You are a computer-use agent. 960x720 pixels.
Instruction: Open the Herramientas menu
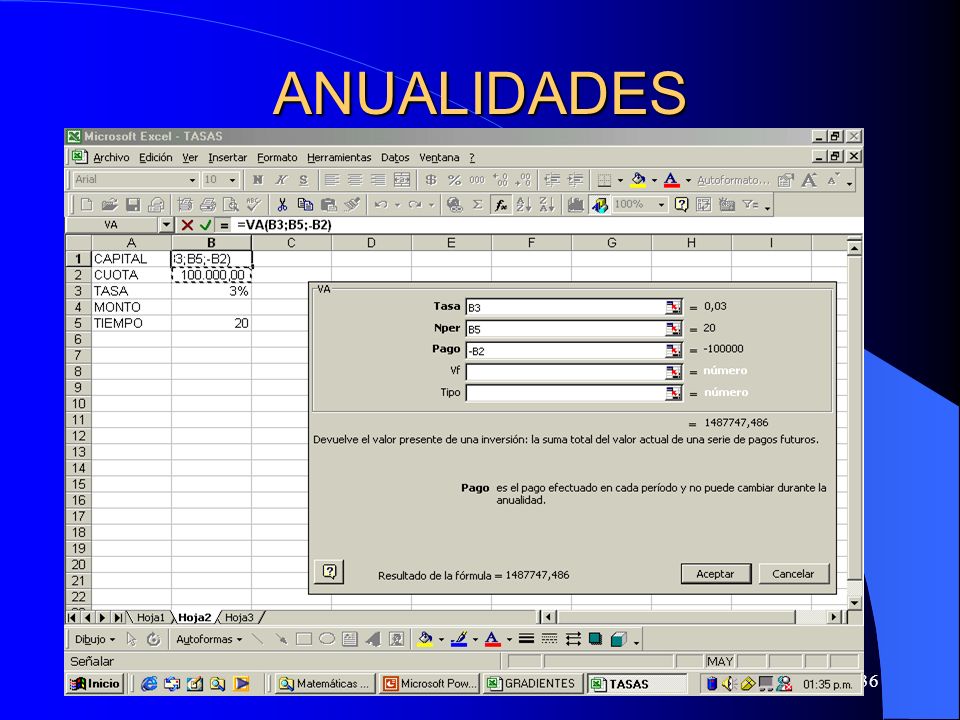point(339,157)
